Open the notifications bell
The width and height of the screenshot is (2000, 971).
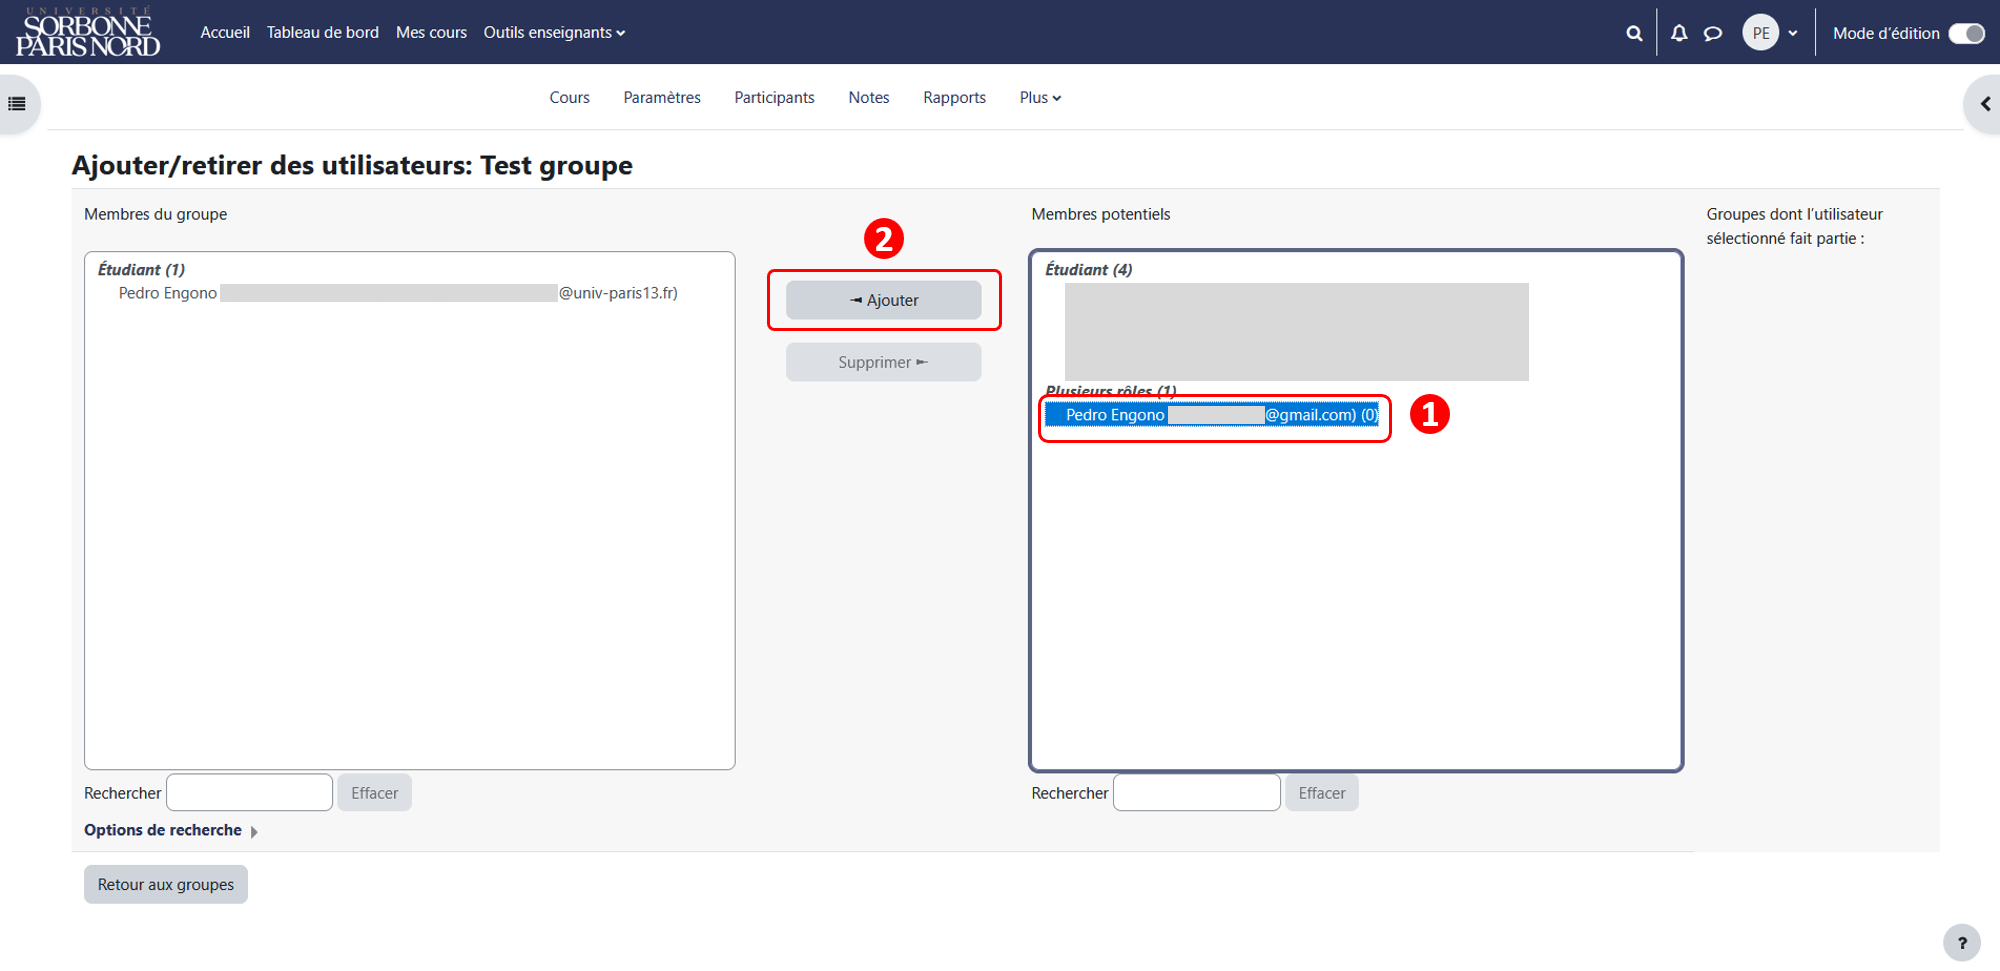point(1679,33)
